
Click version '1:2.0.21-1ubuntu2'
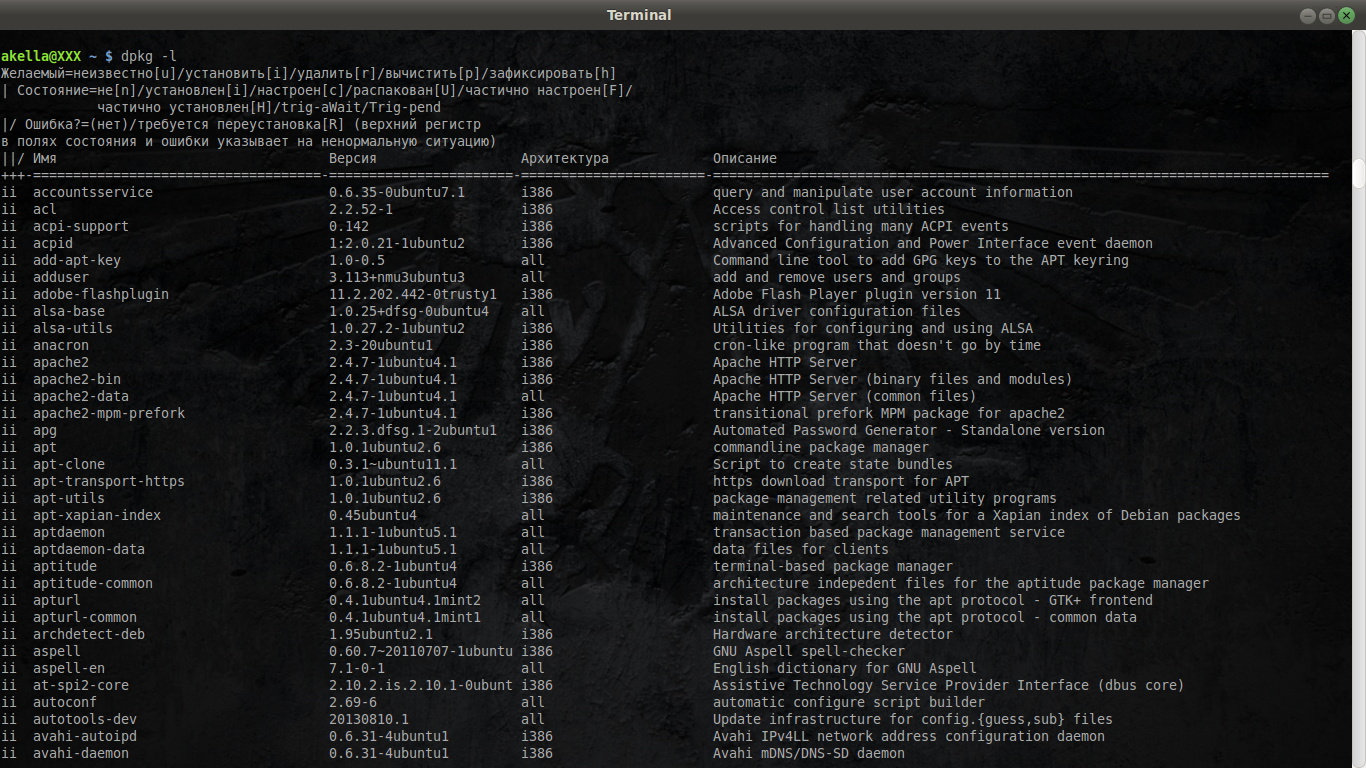pyautogui.click(x=397, y=243)
